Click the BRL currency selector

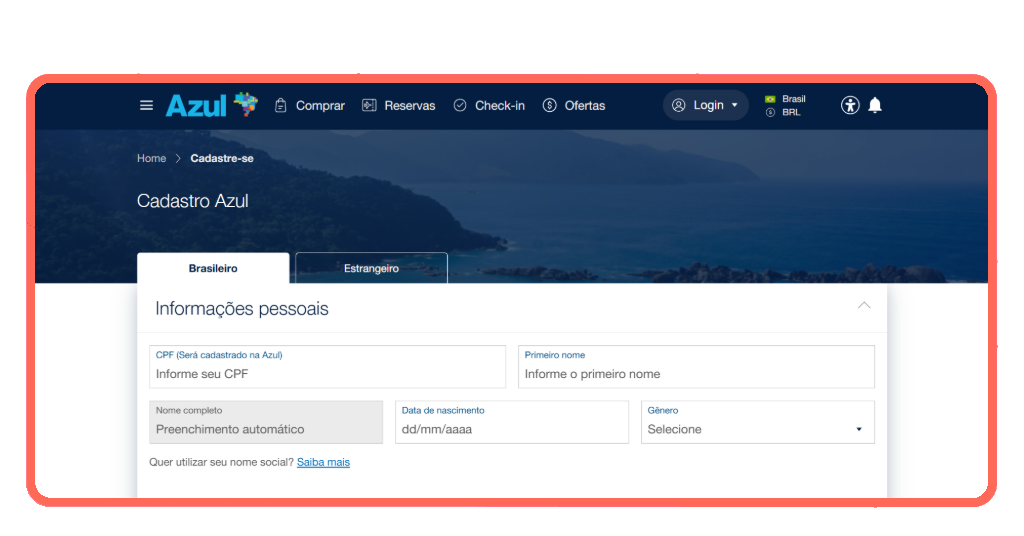point(783,112)
